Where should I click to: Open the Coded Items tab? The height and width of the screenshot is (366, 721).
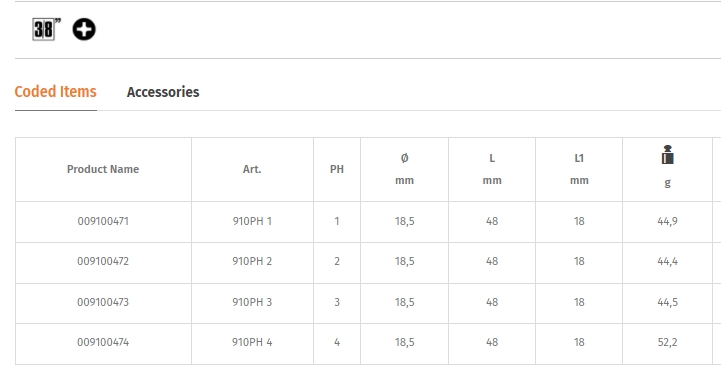coord(56,92)
